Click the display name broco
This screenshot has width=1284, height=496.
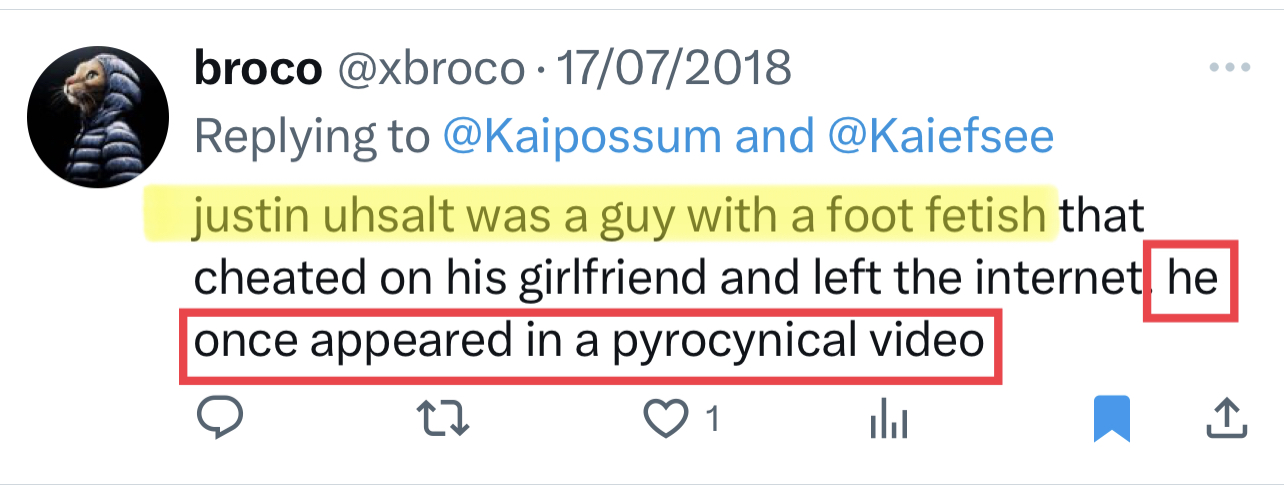click(258, 68)
